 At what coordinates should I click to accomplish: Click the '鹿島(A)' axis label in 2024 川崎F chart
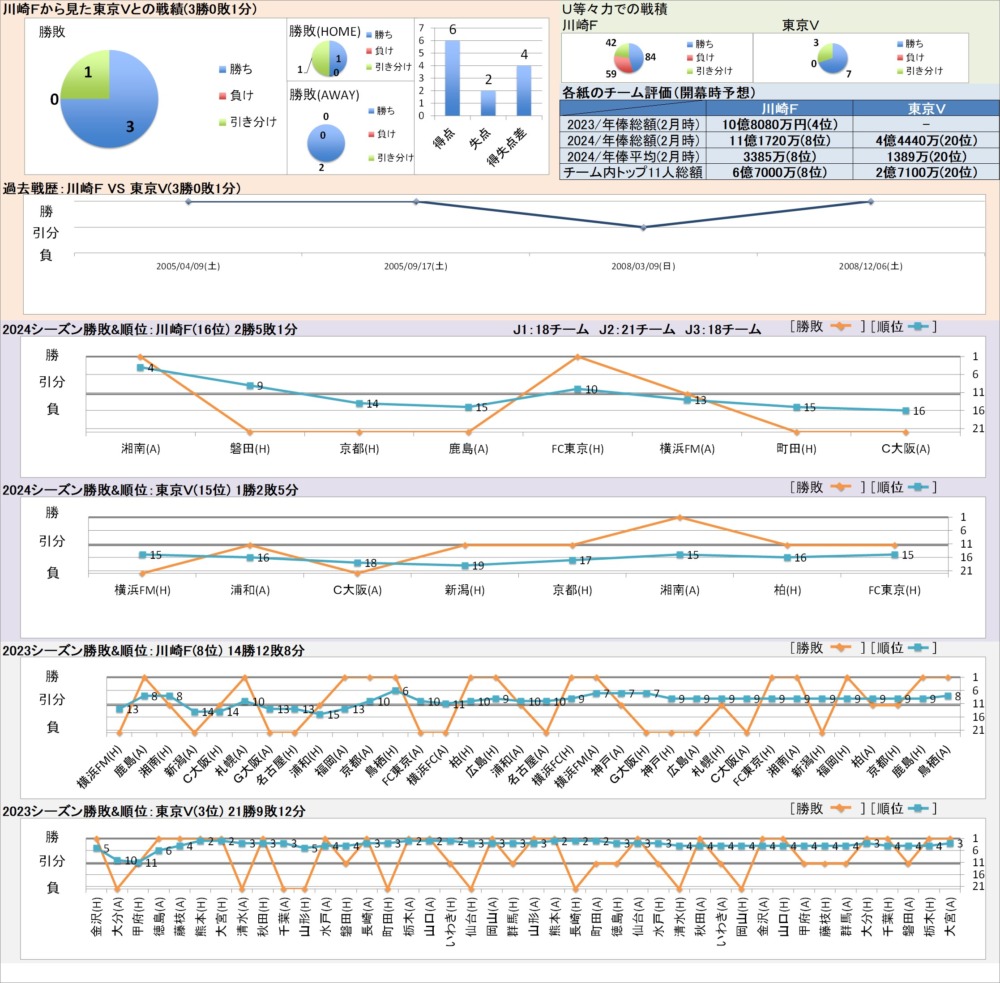click(468, 448)
